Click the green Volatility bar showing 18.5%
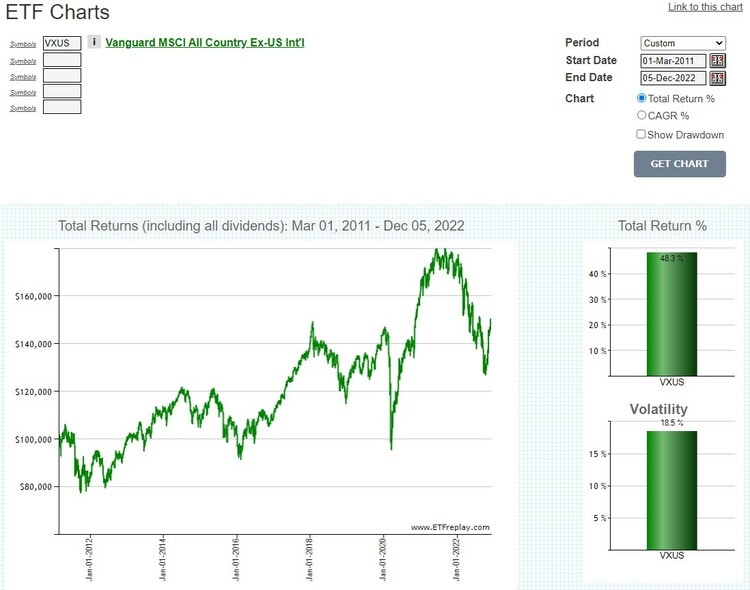The height and width of the screenshot is (590, 750). (x=671, y=489)
